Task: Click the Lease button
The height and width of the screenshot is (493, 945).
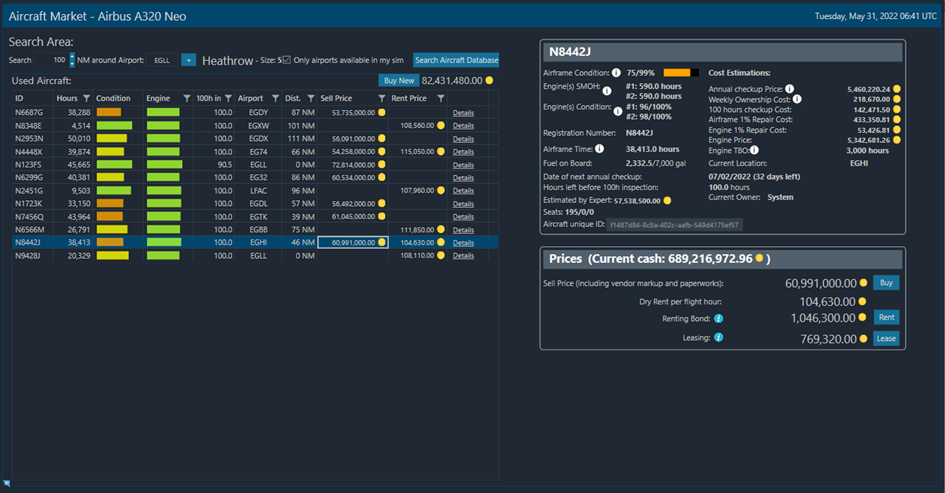Action: click(886, 338)
